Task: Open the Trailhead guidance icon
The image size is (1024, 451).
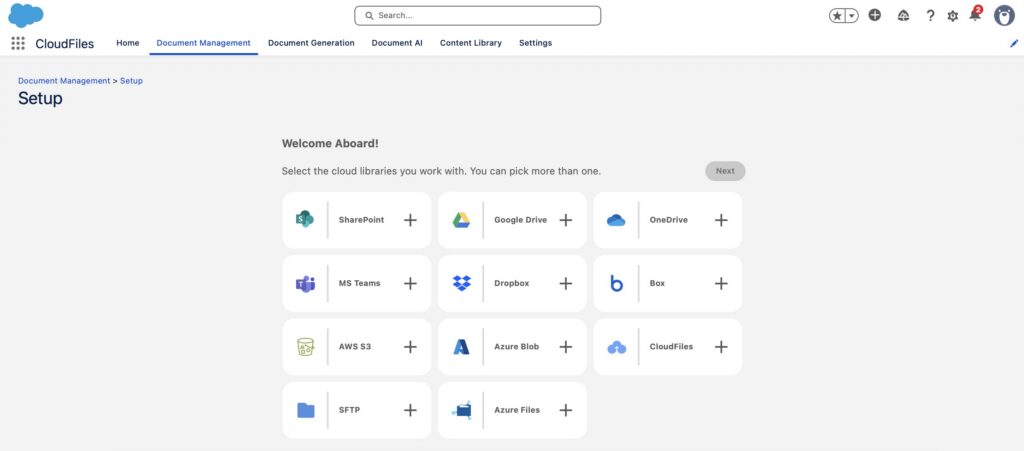Action: pyautogui.click(x=903, y=16)
